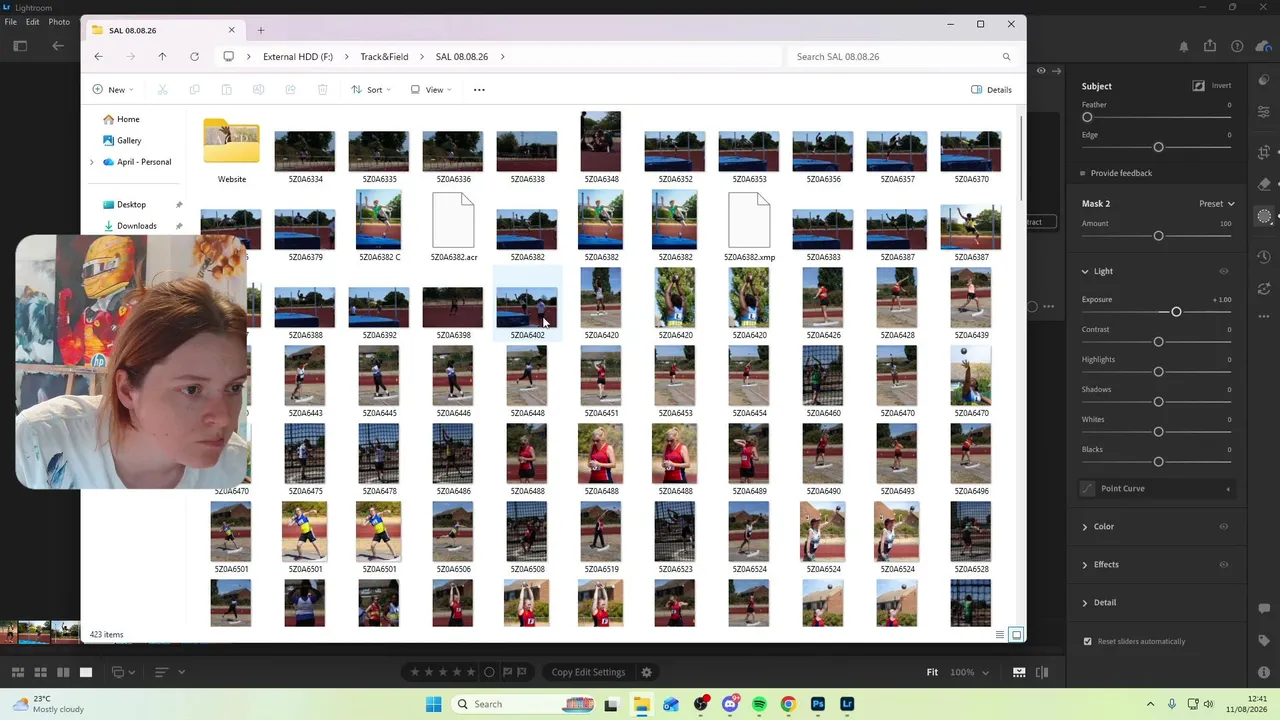Image resolution: width=1280 pixels, height=720 pixels.
Task: Expand April - Personal in navigation pane
Action: click(92, 162)
